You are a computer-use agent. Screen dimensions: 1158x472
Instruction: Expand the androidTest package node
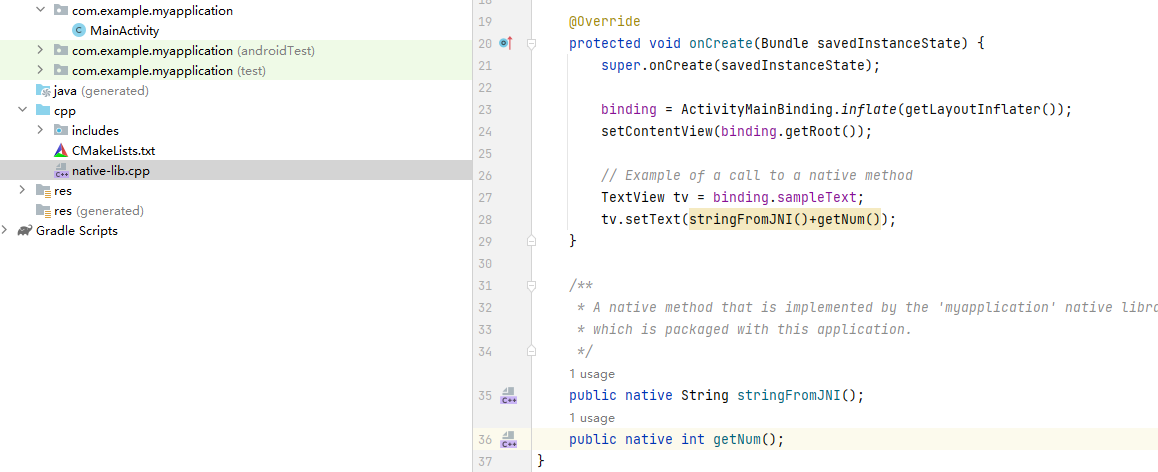[x=40, y=51]
